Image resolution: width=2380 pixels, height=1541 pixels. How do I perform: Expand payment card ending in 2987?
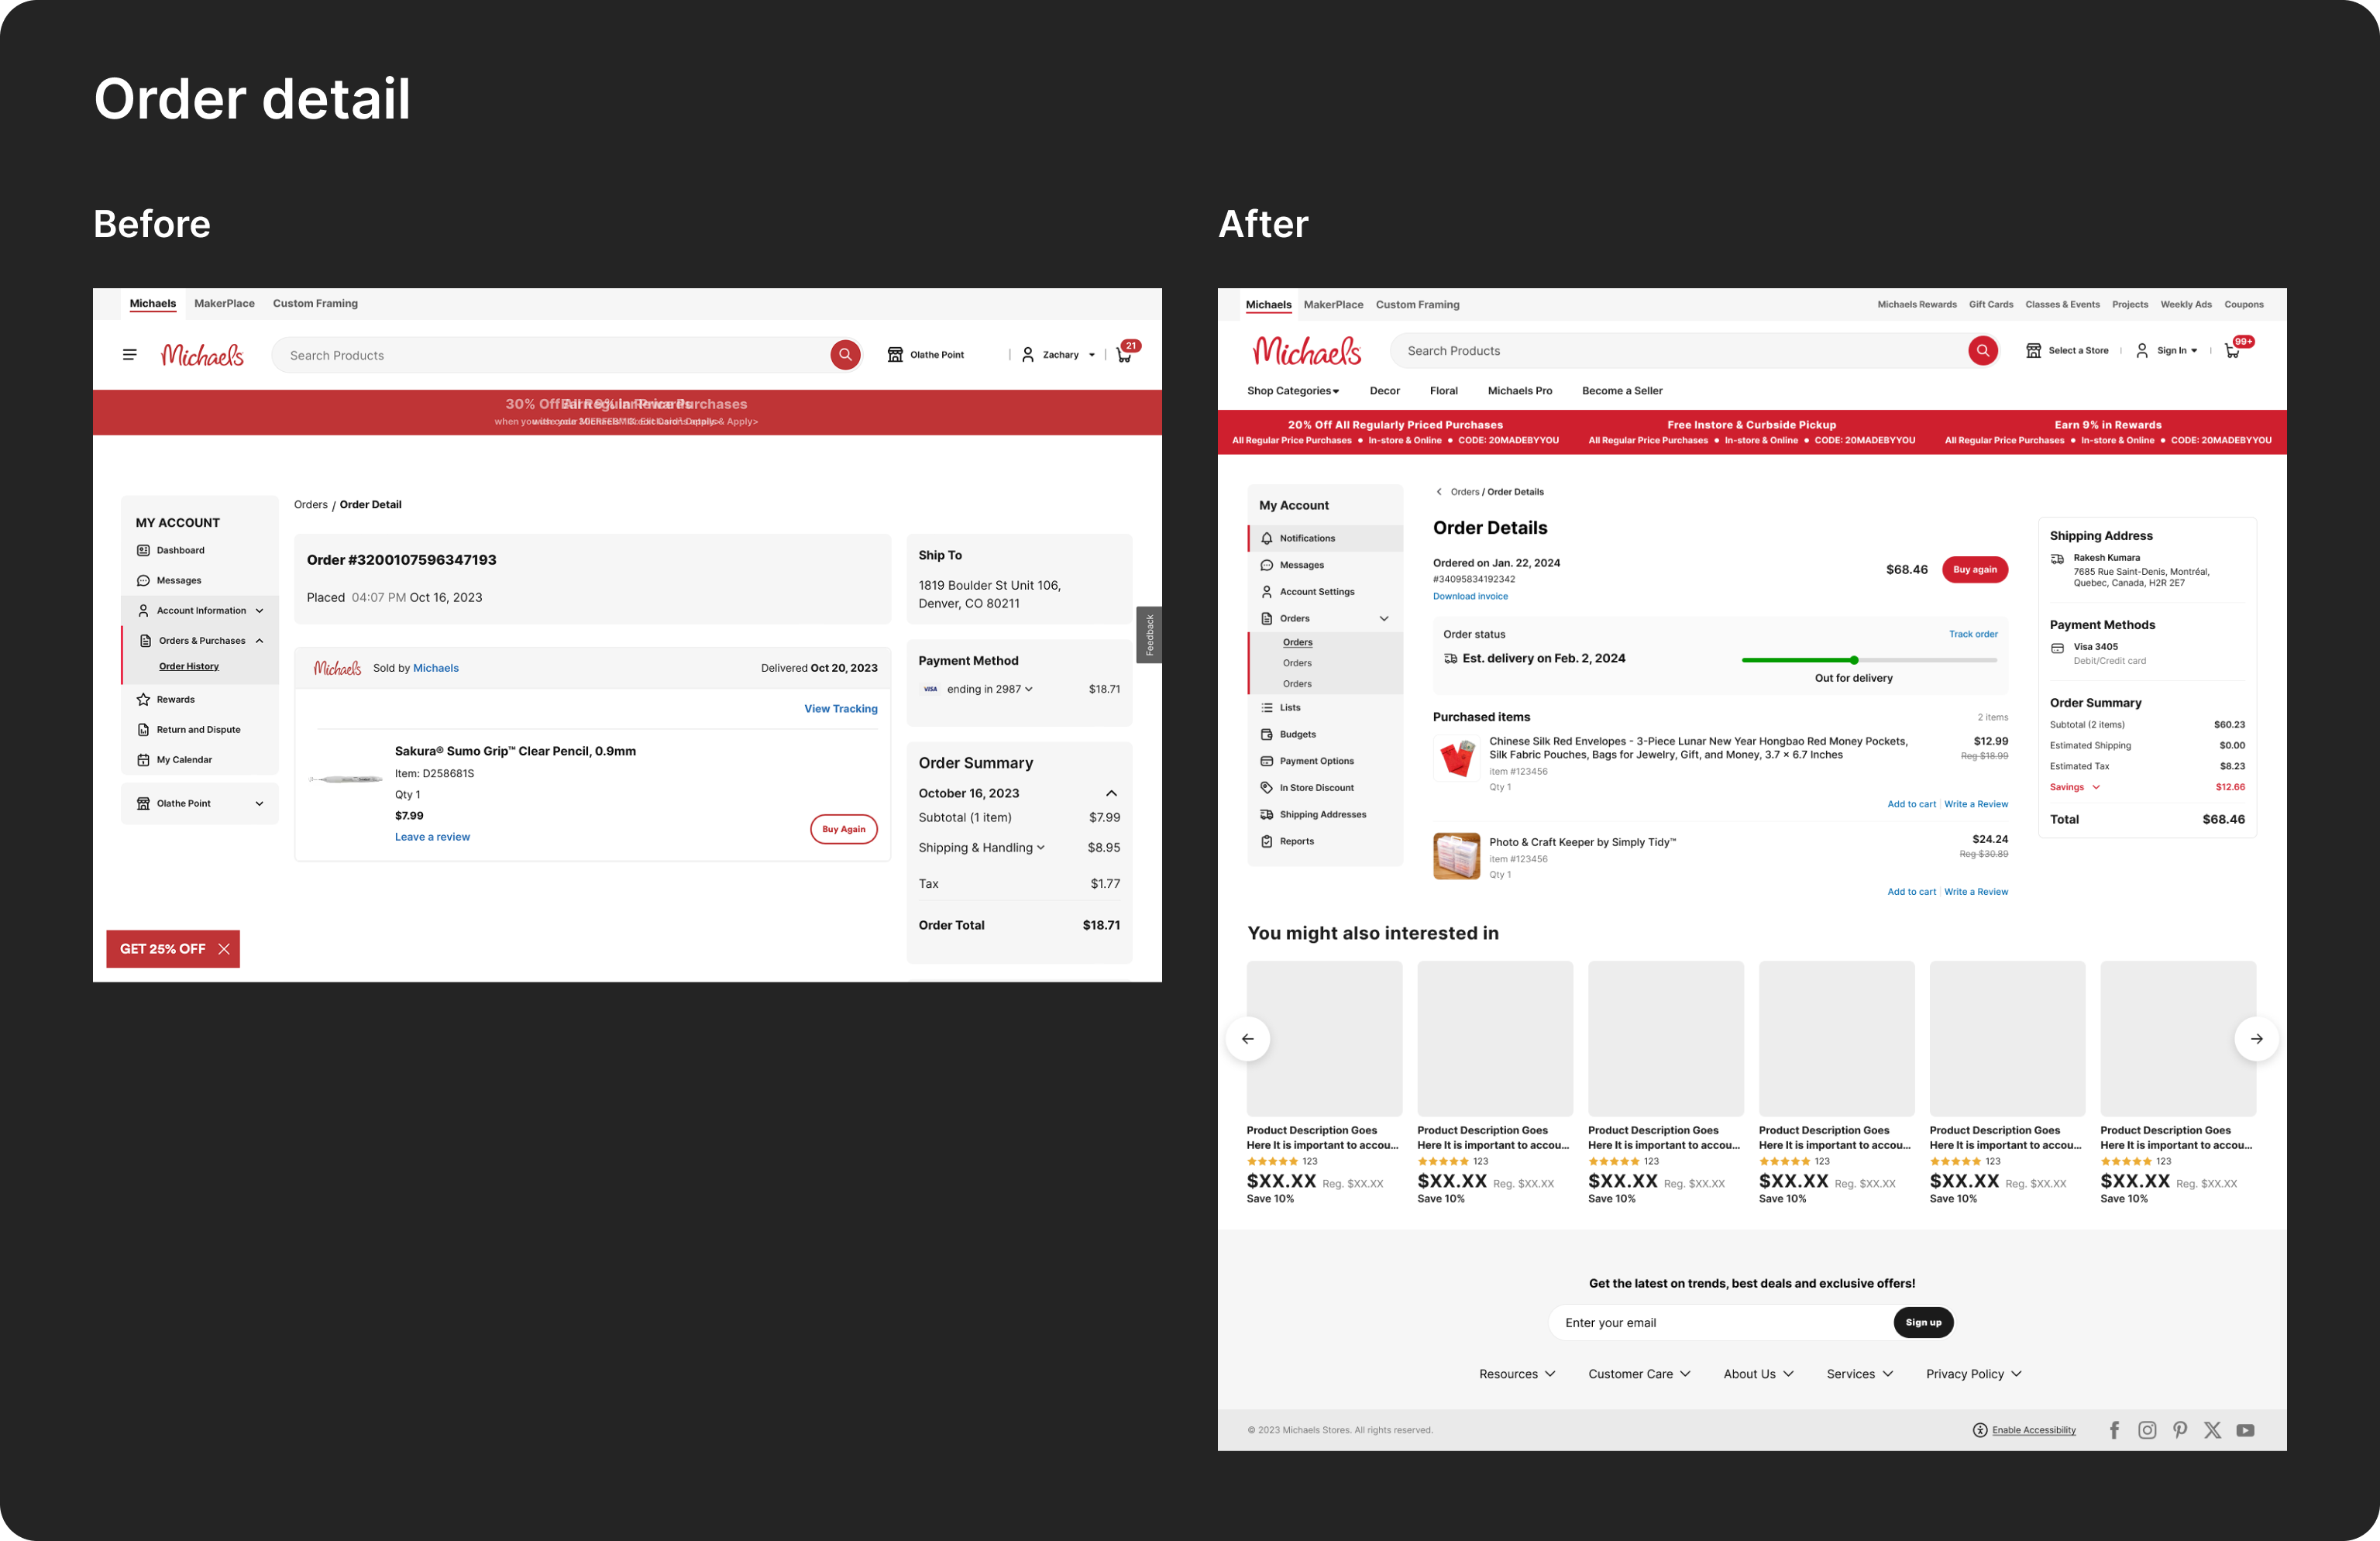pos(1029,689)
